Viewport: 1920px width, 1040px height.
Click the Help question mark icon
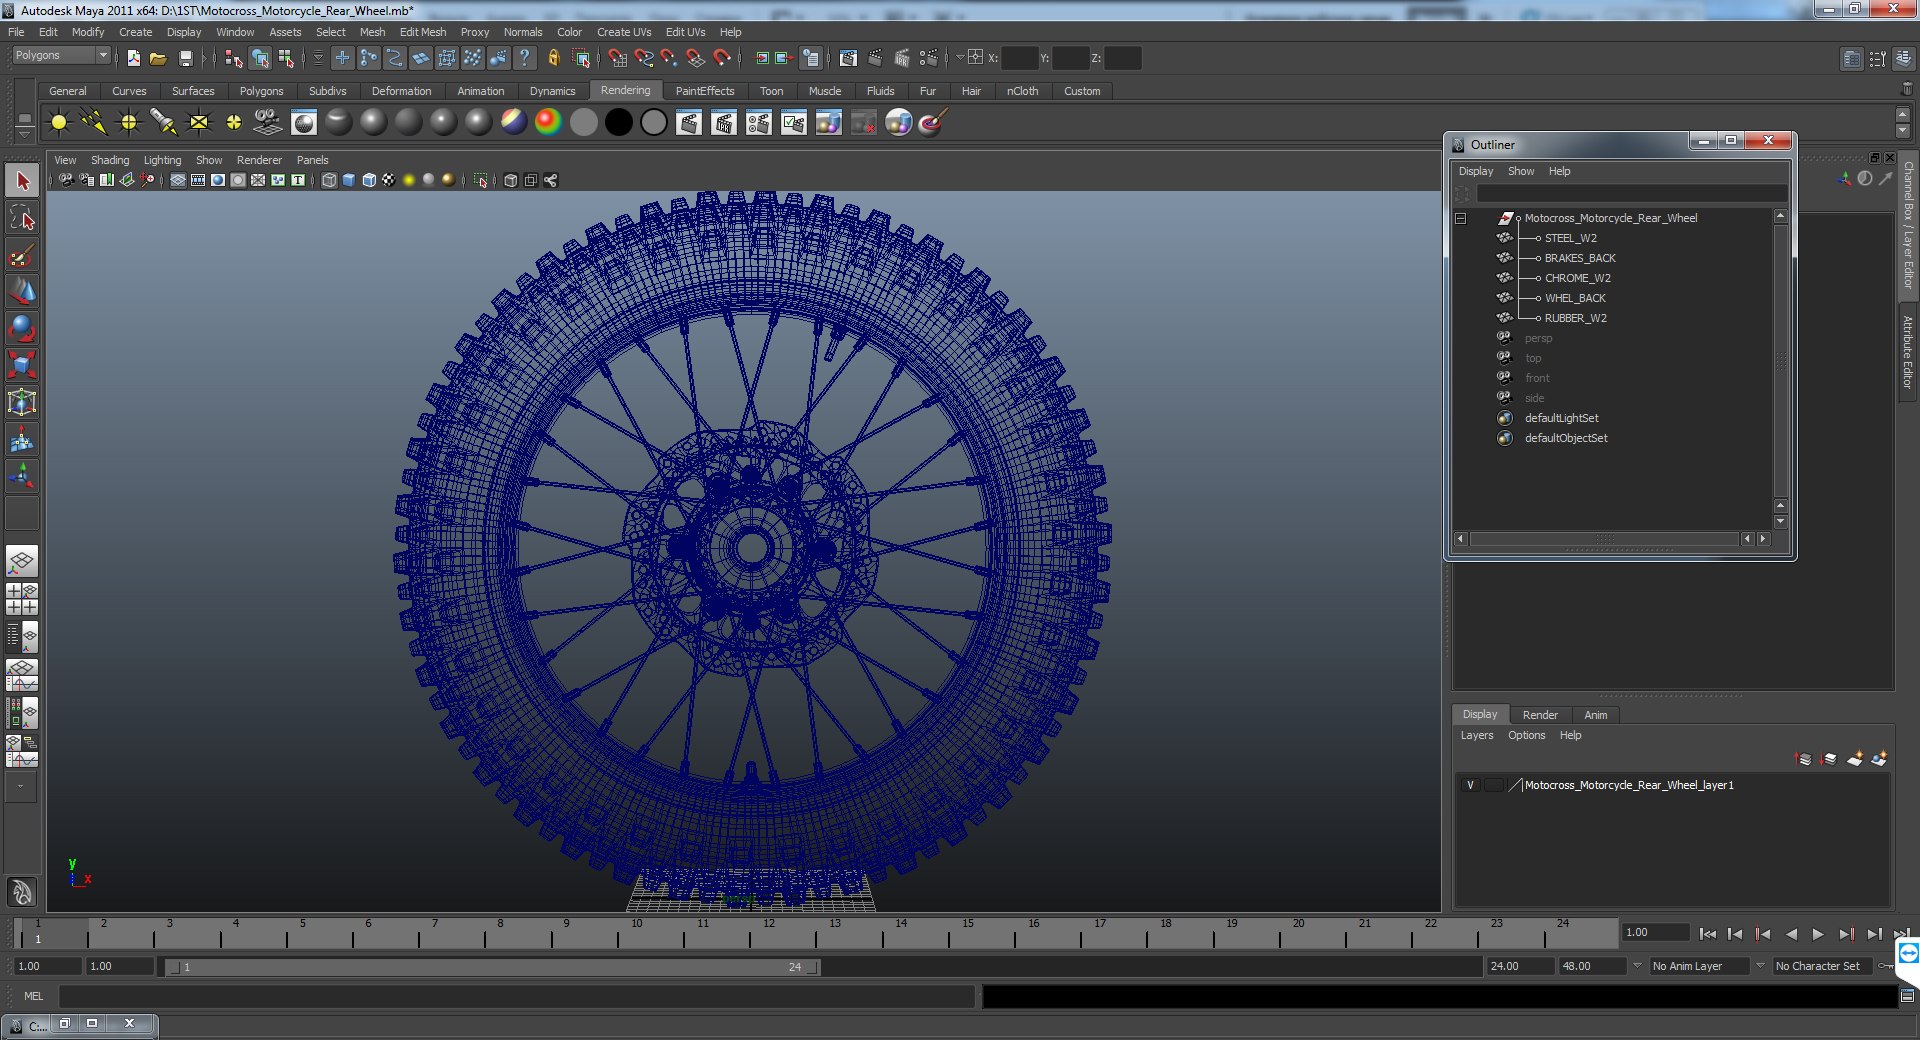pos(525,58)
